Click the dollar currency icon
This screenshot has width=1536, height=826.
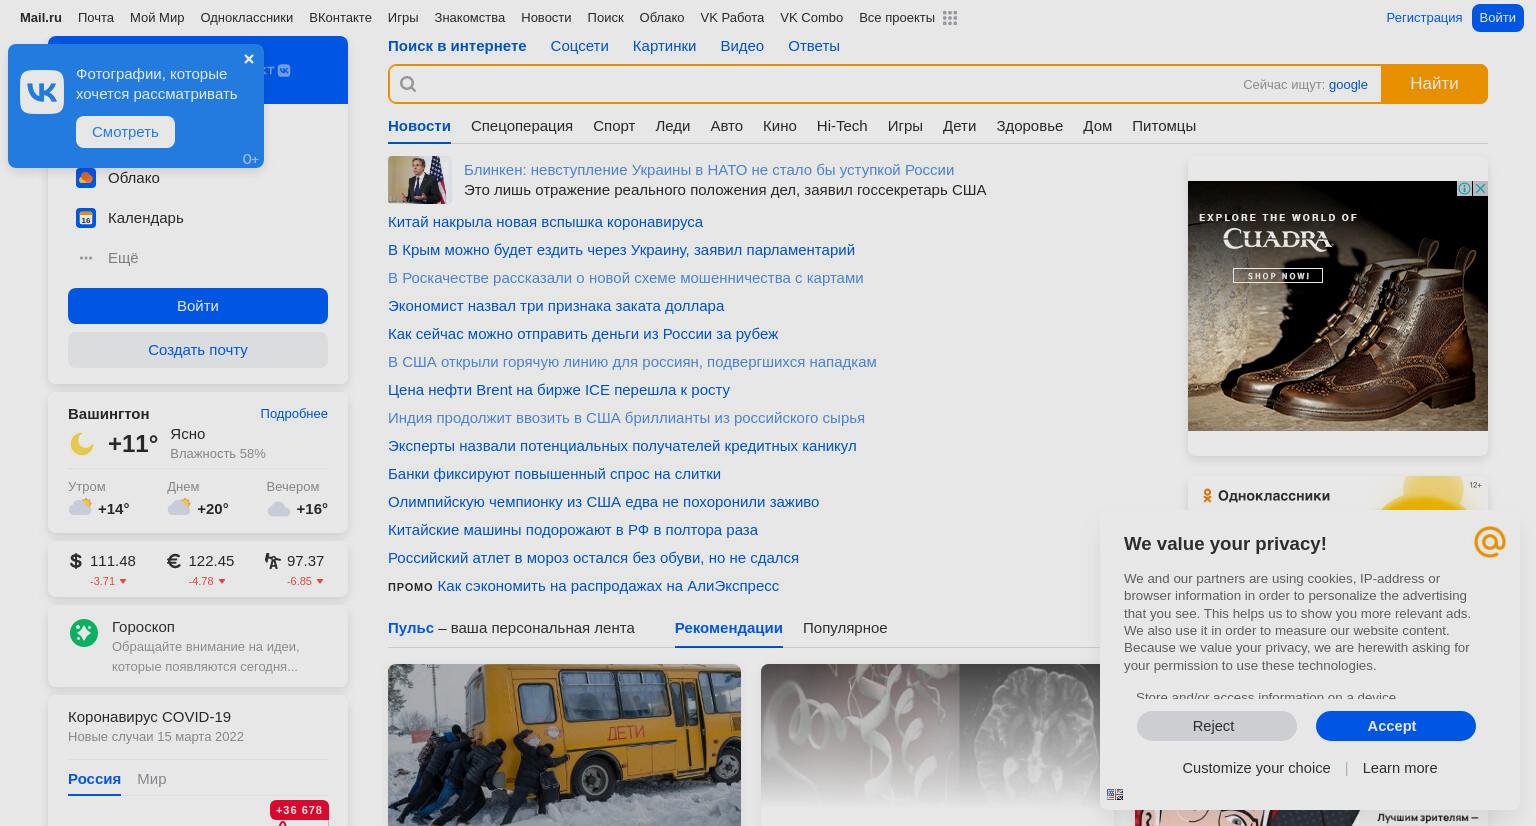click(76, 561)
